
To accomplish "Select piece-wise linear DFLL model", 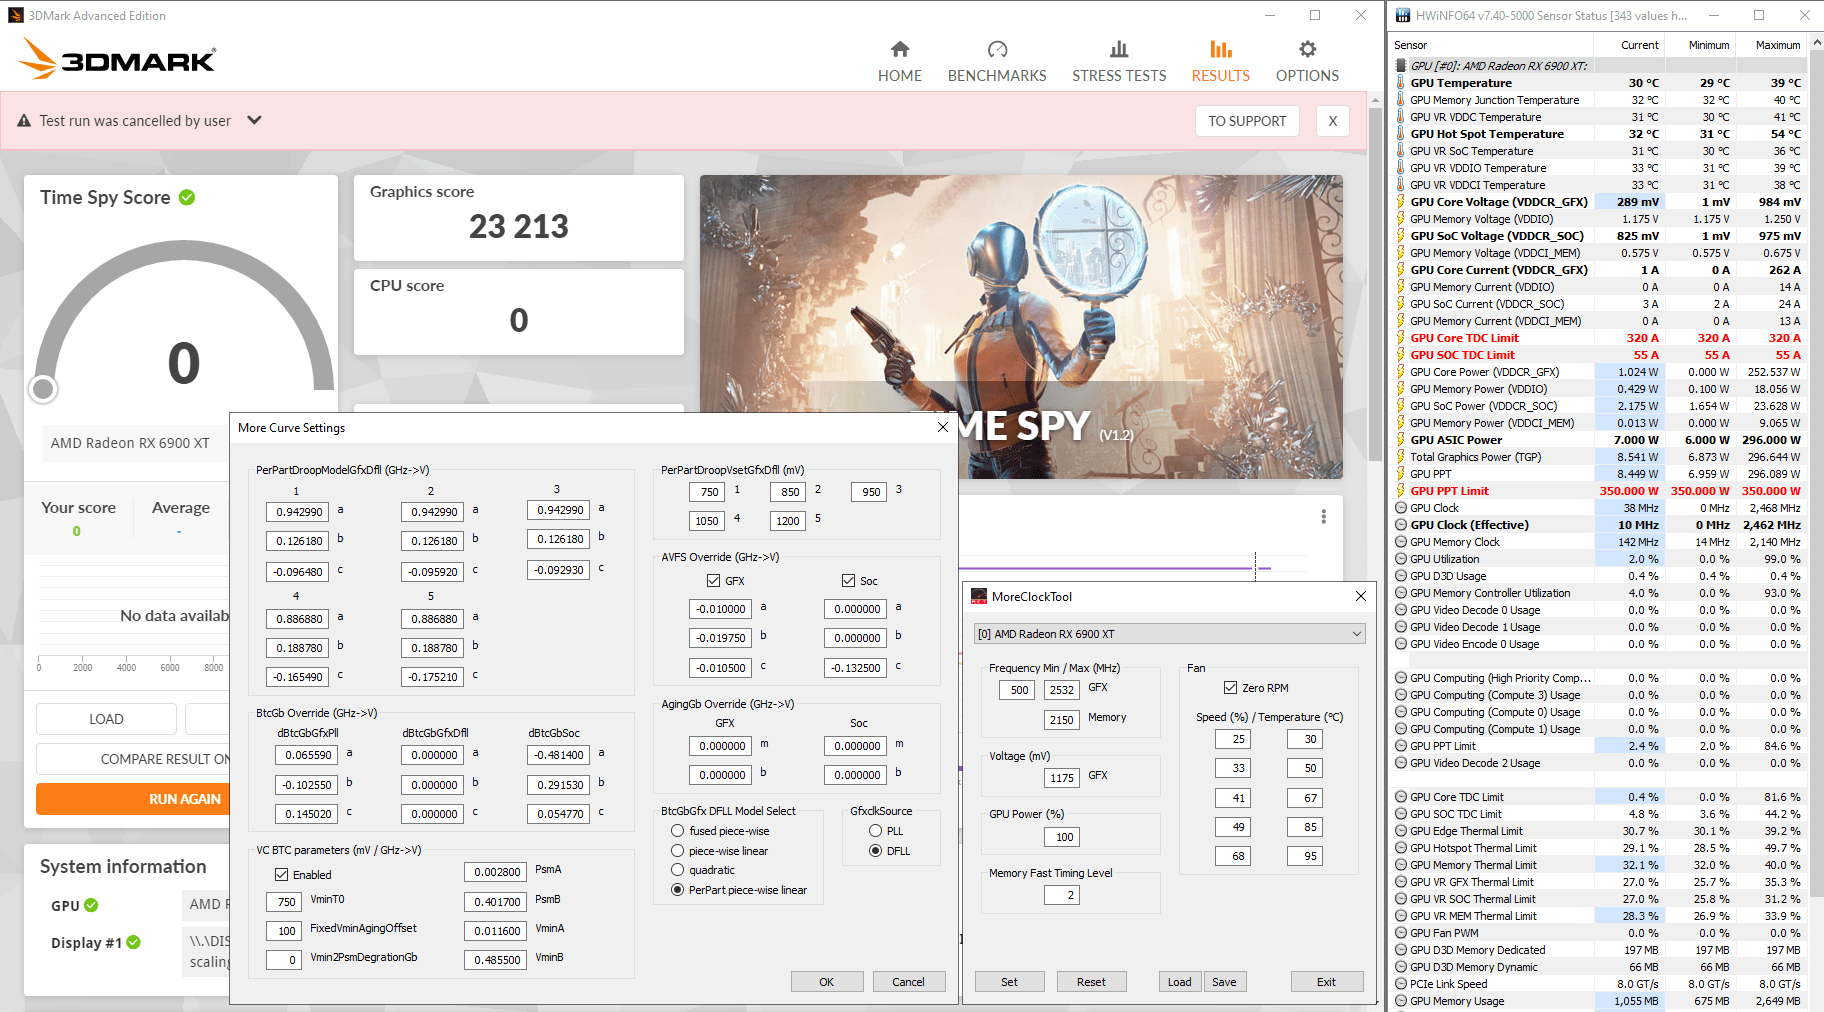I will pos(677,850).
